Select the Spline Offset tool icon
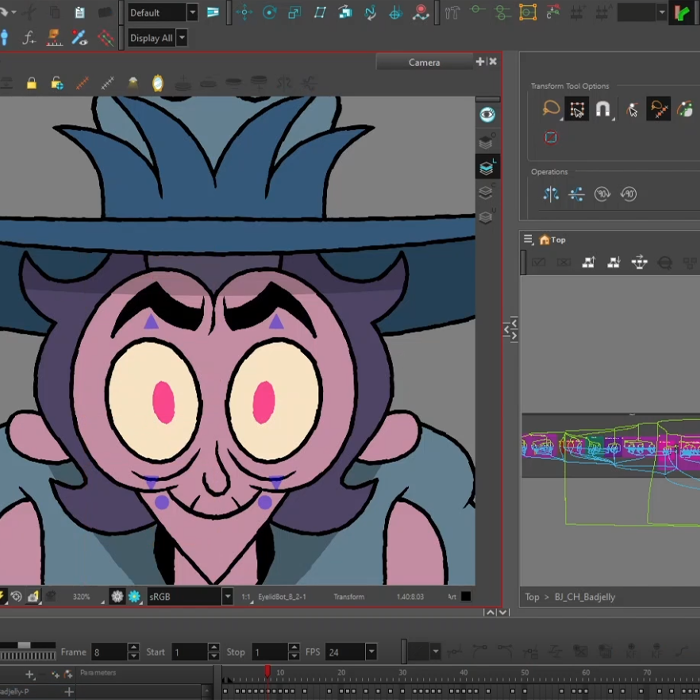700x700 pixels. click(x=370, y=12)
